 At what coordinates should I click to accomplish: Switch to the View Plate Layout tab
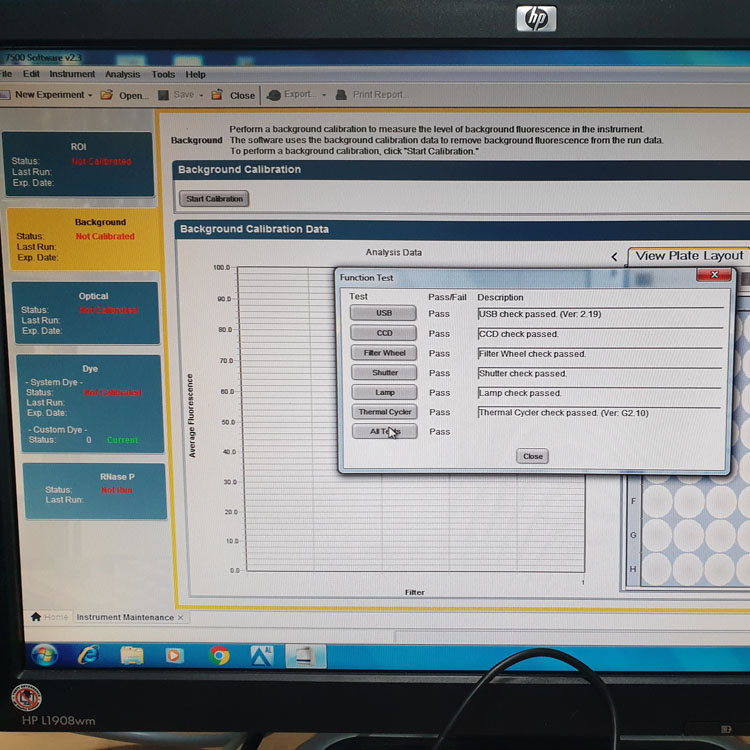click(x=689, y=256)
